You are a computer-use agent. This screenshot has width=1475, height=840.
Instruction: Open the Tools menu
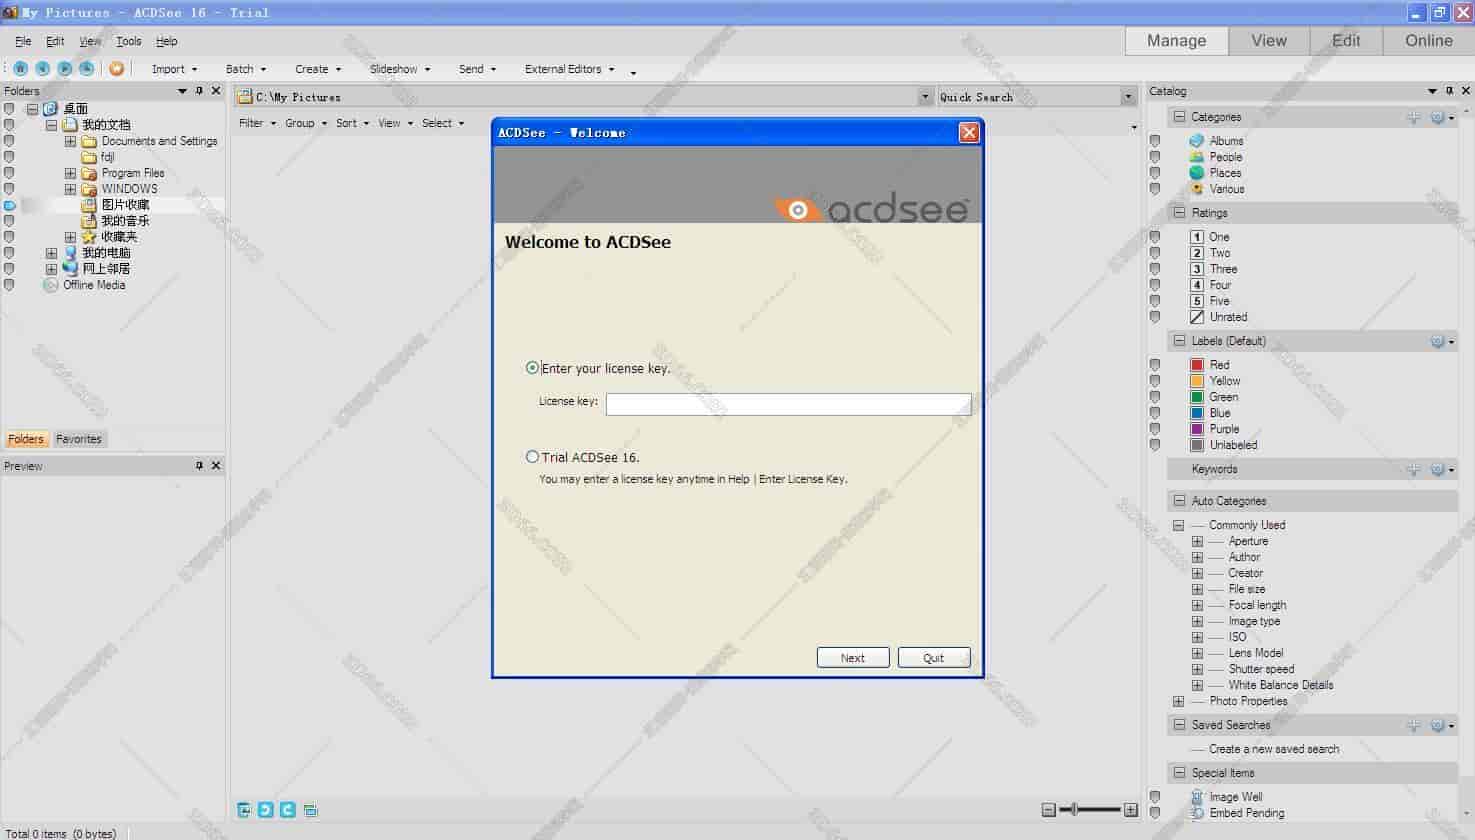click(128, 41)
